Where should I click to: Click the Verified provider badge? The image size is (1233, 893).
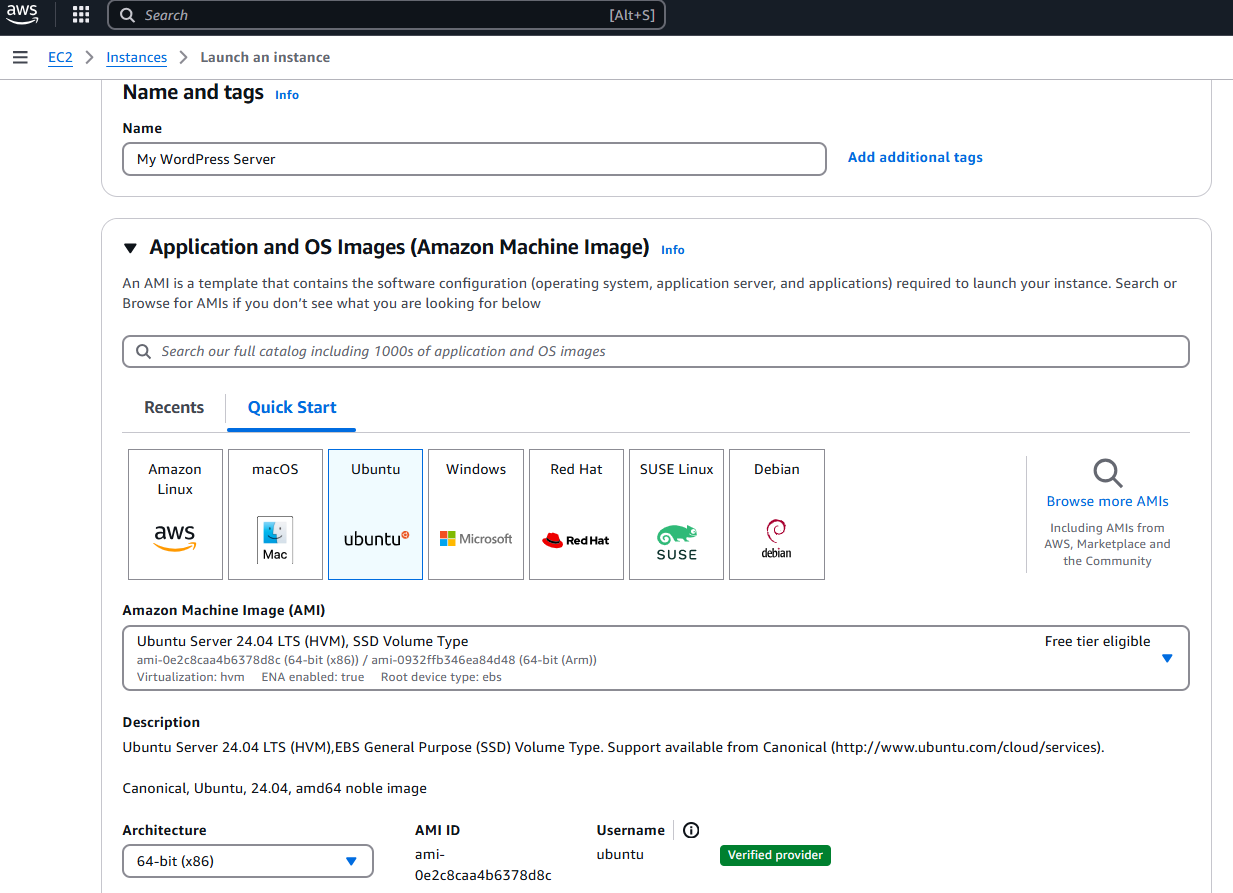(775, 855)
